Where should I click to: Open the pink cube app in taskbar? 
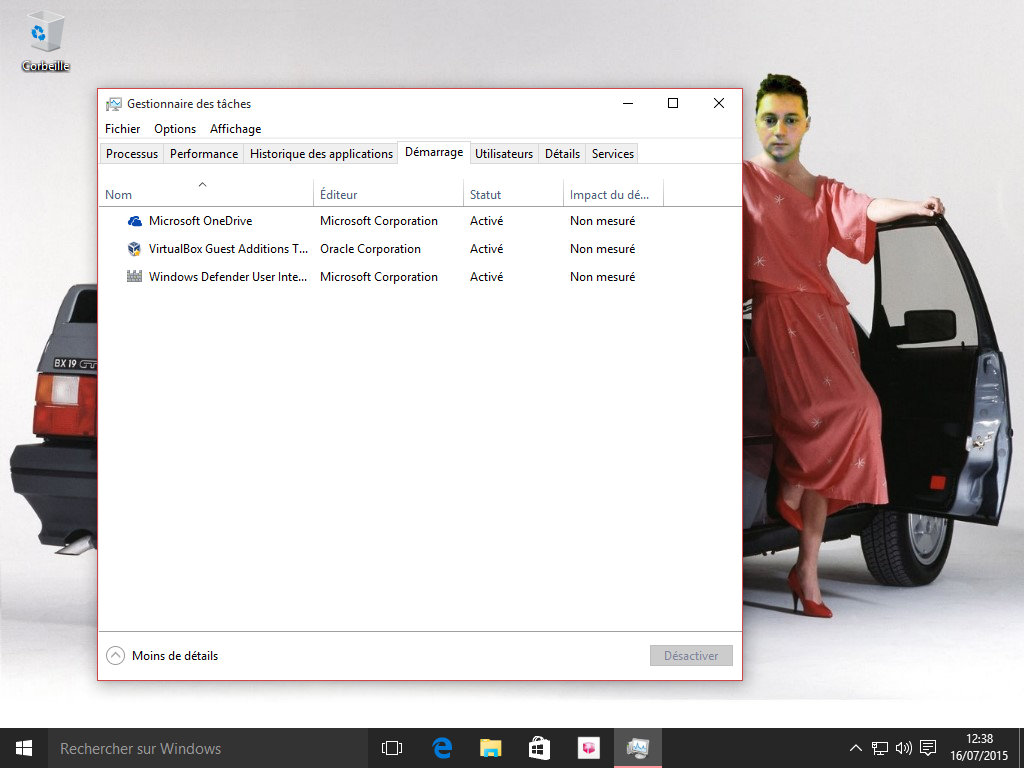(x=588, y=748)
